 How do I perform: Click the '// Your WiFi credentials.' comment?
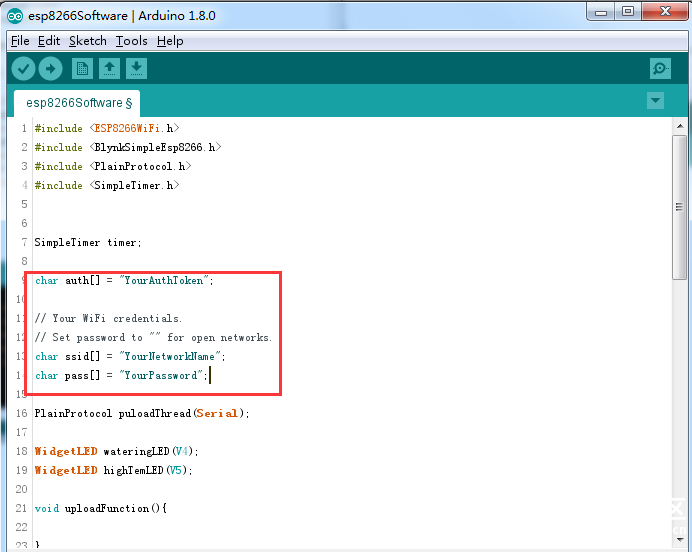[x=108, y=319]
